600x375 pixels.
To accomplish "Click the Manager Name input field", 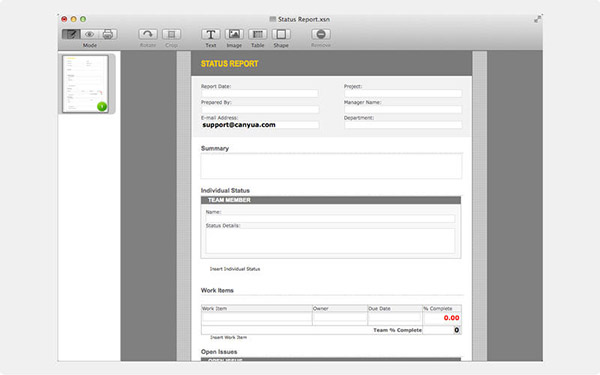I will [403, 109].
